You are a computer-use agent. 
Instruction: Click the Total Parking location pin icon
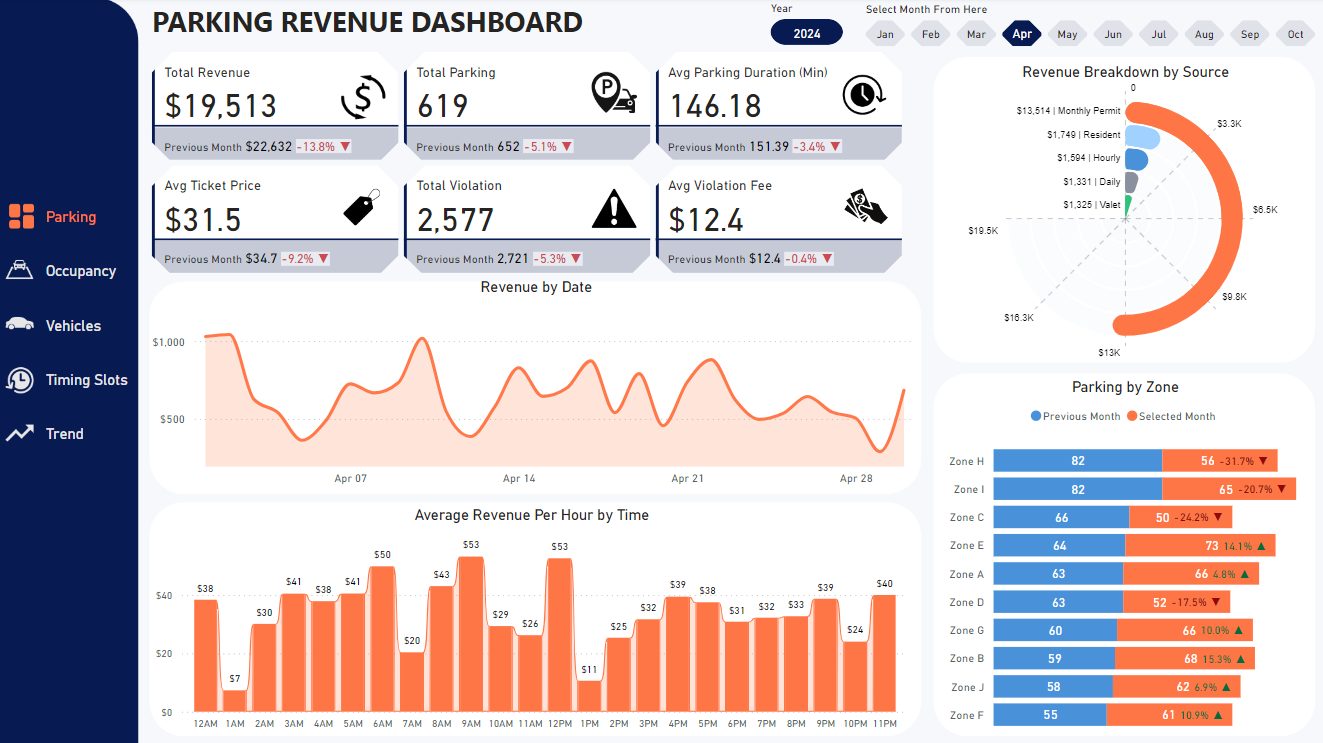[613, 95]
